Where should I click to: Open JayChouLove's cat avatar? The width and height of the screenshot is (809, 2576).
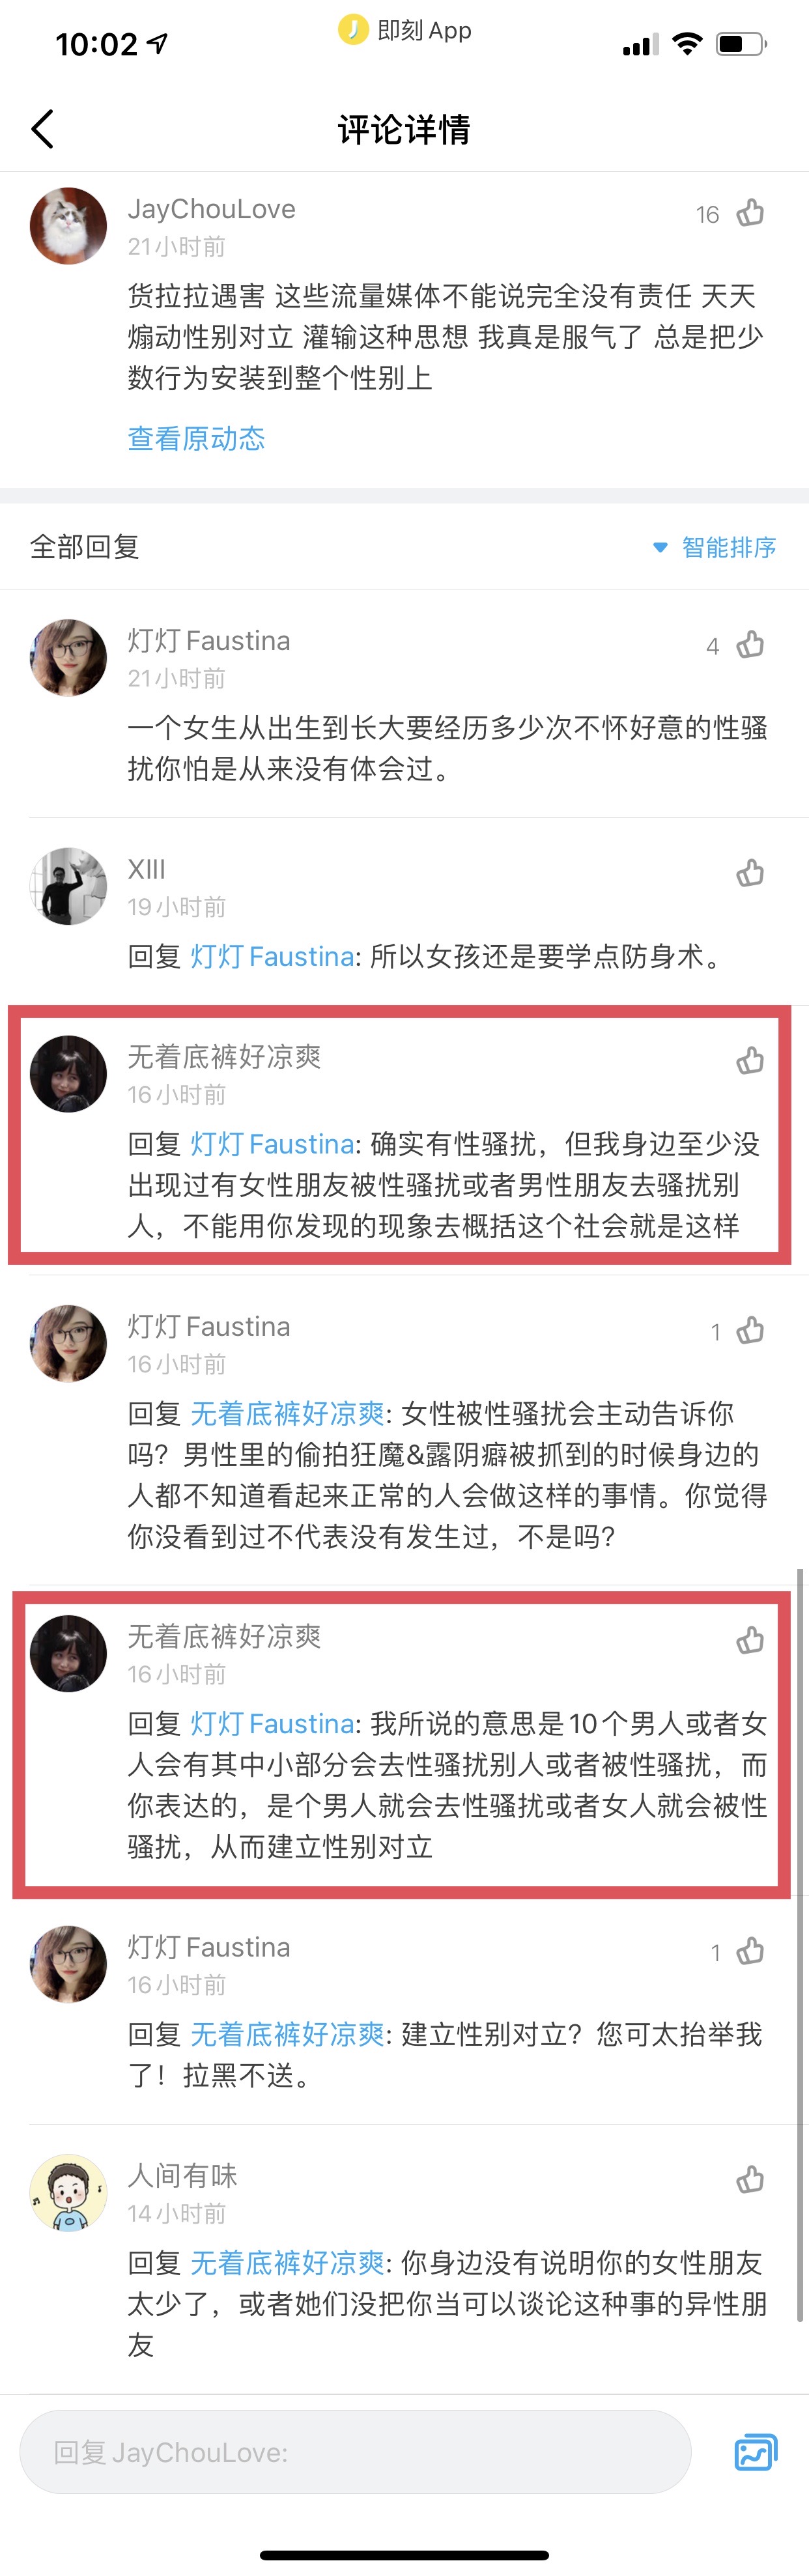(68, 226)
